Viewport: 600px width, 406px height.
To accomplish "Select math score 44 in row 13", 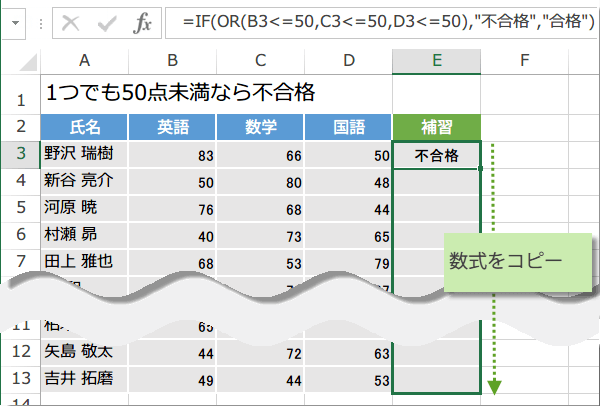I will click(x=260, y=379).
